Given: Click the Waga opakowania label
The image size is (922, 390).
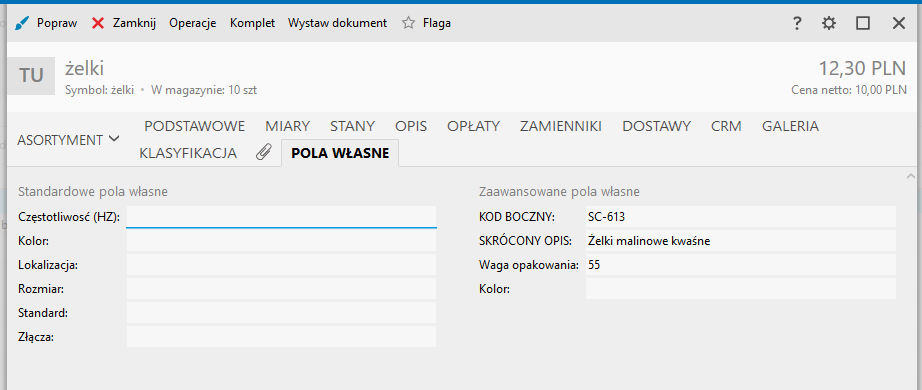Looking at the screenshot, I should tap(529, 265).
